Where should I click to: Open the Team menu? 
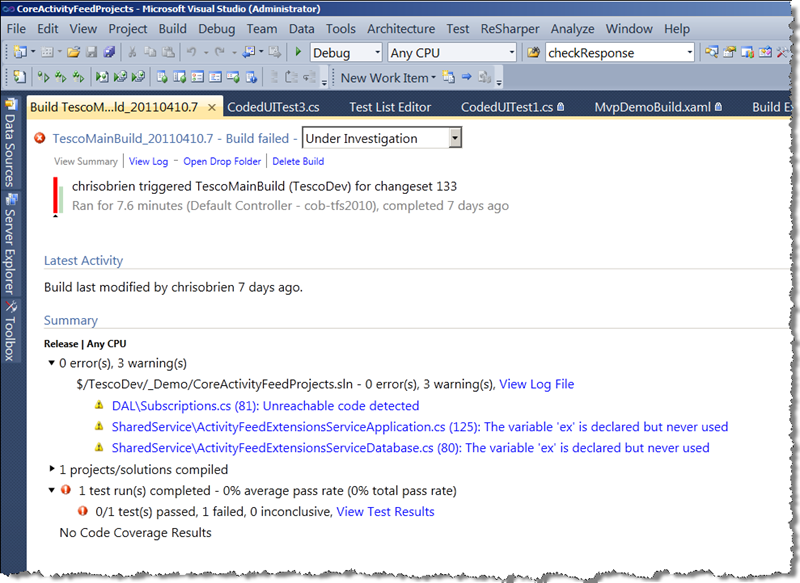(262, 29)
